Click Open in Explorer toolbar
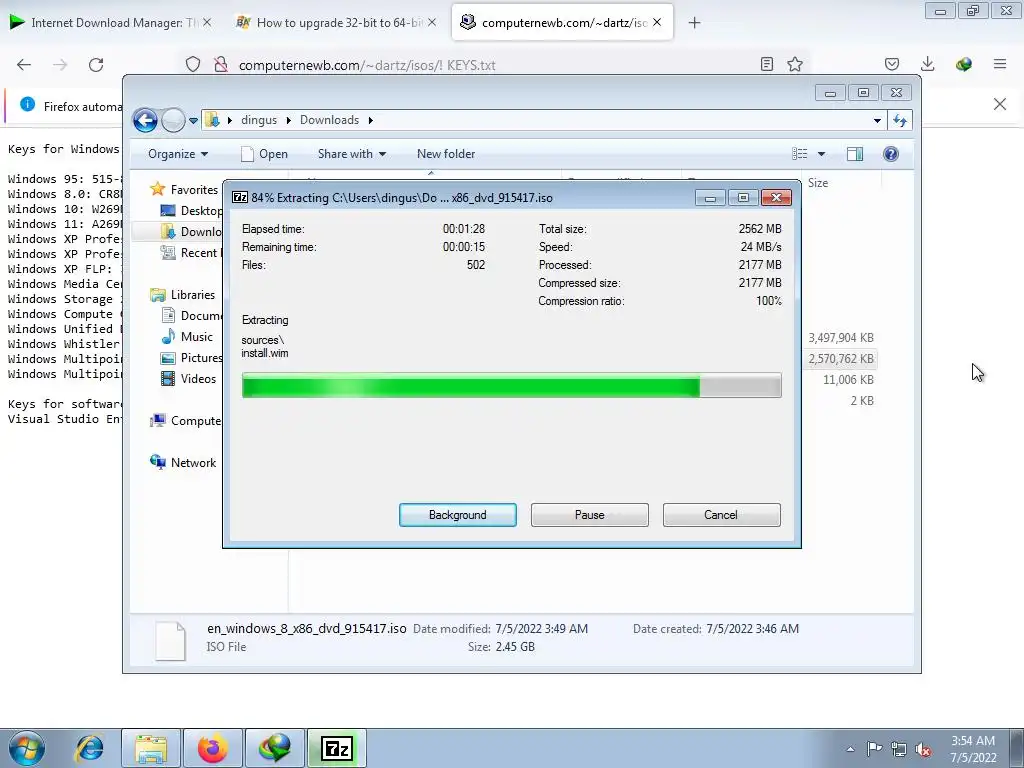 click(264, 154)
